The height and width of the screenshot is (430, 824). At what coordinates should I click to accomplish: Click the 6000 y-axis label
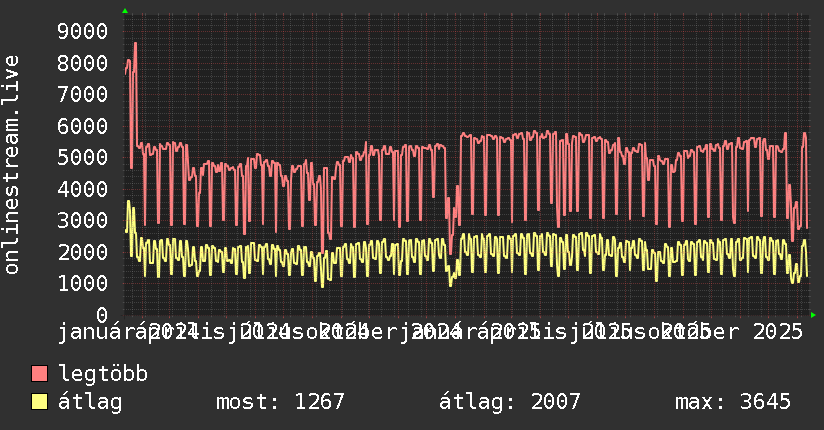tap(83, 126)
